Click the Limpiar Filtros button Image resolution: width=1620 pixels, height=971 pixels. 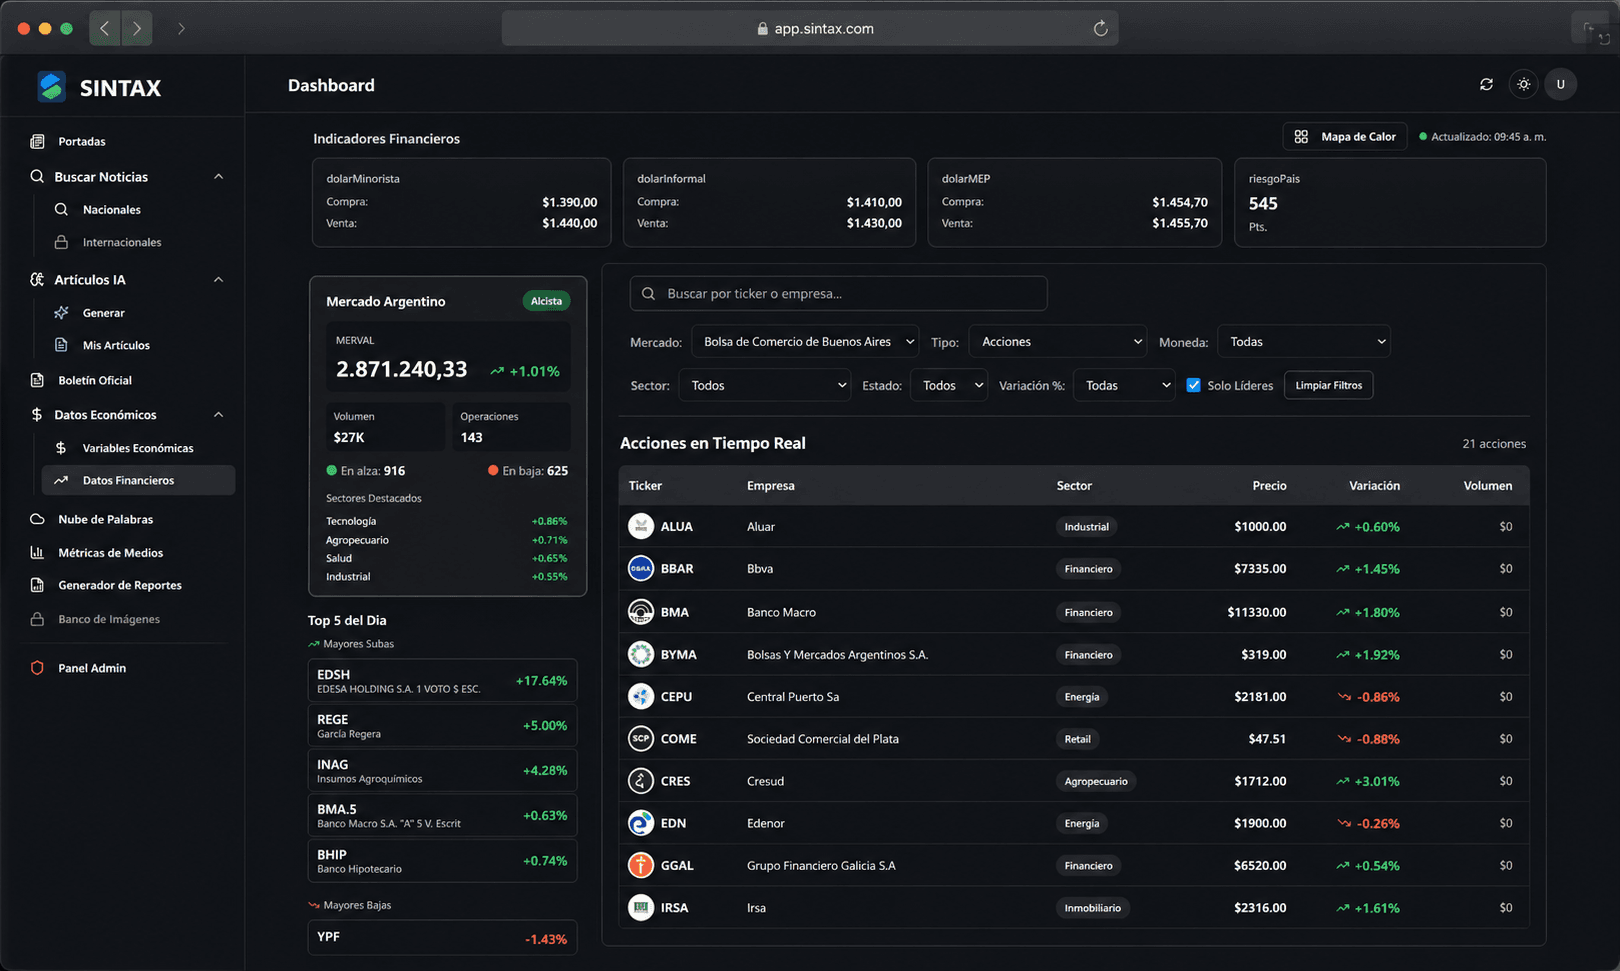pos(1328,385)
